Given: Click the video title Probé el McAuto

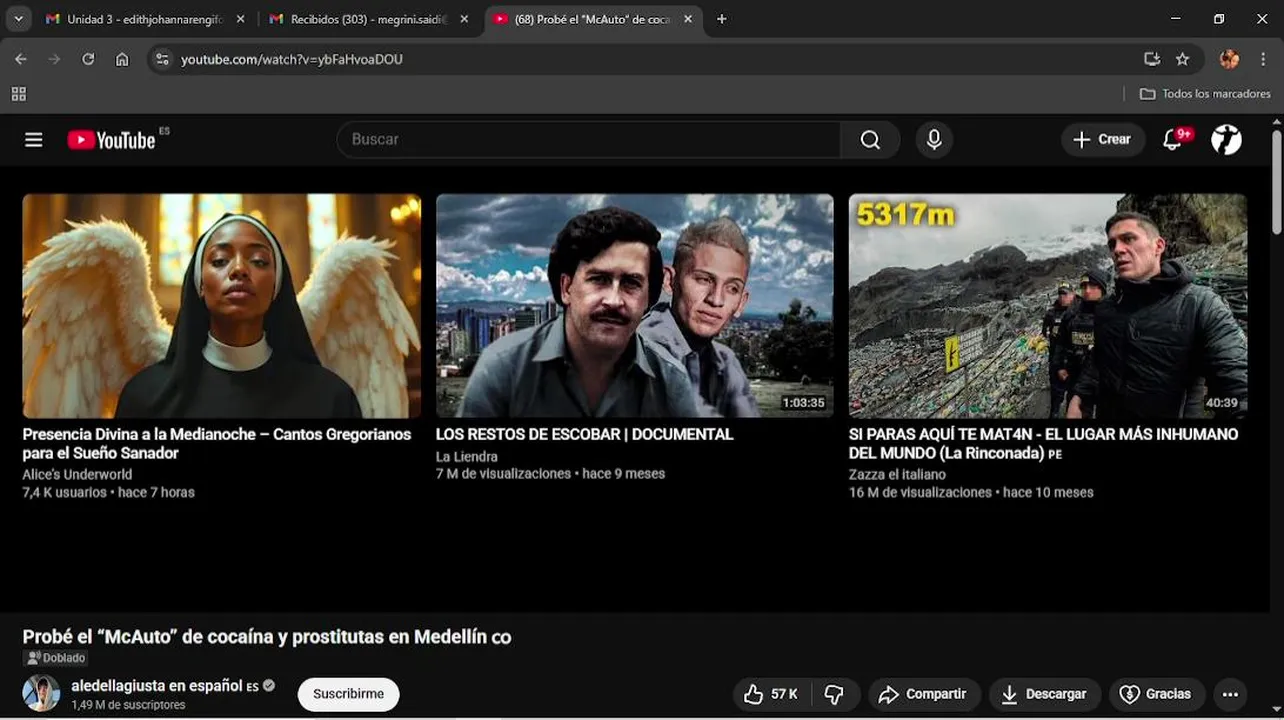Looking at the screenshot, I should click(x=267, y=637).
